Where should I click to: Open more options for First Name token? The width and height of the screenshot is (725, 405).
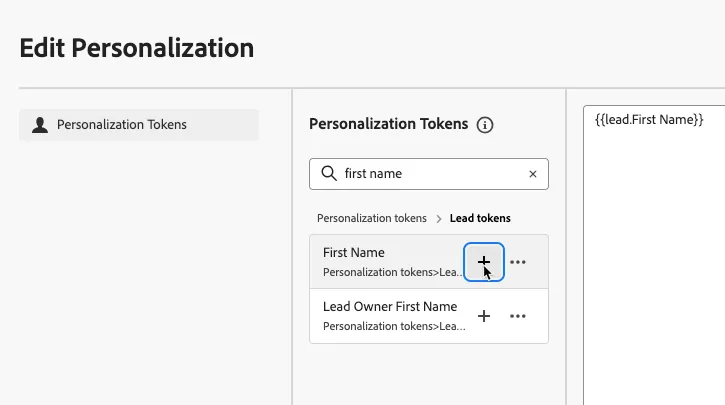517,262
